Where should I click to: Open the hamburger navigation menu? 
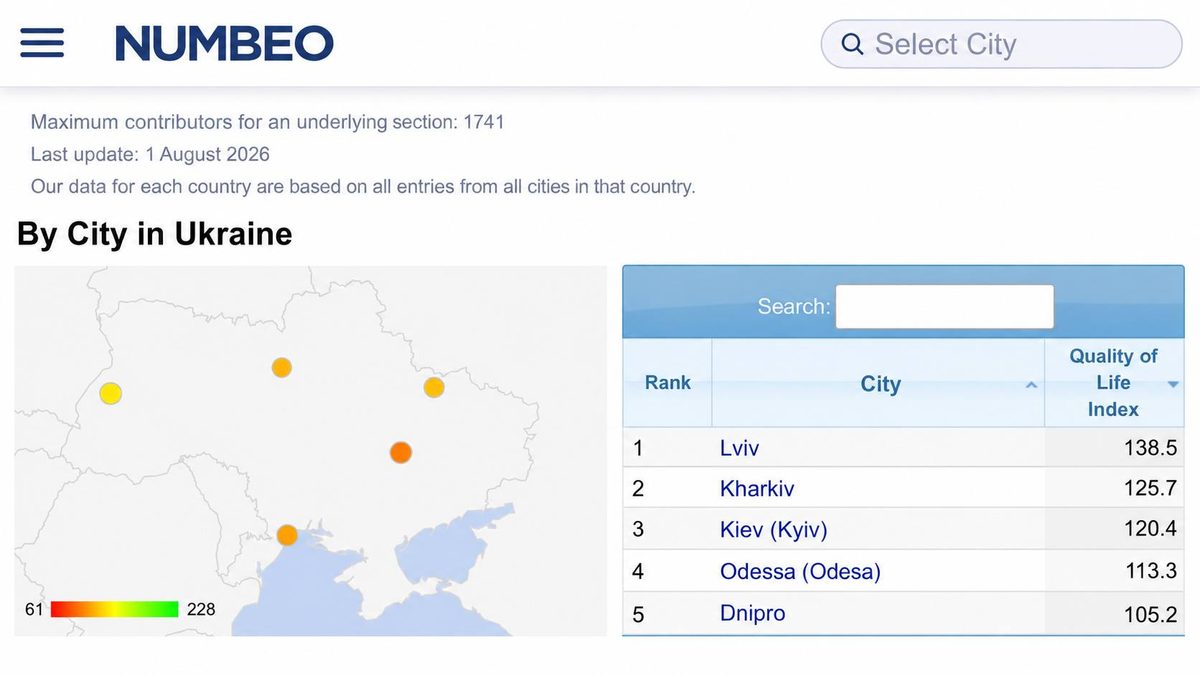tap(42, 43)
